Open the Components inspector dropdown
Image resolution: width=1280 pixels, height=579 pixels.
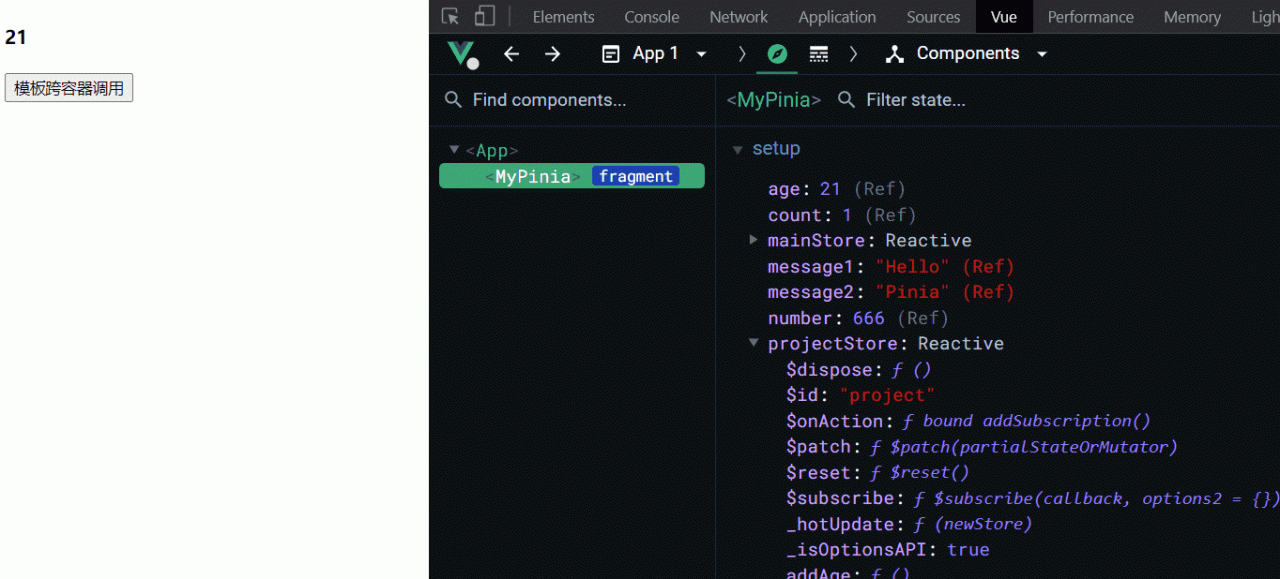(x=967, y=54)
